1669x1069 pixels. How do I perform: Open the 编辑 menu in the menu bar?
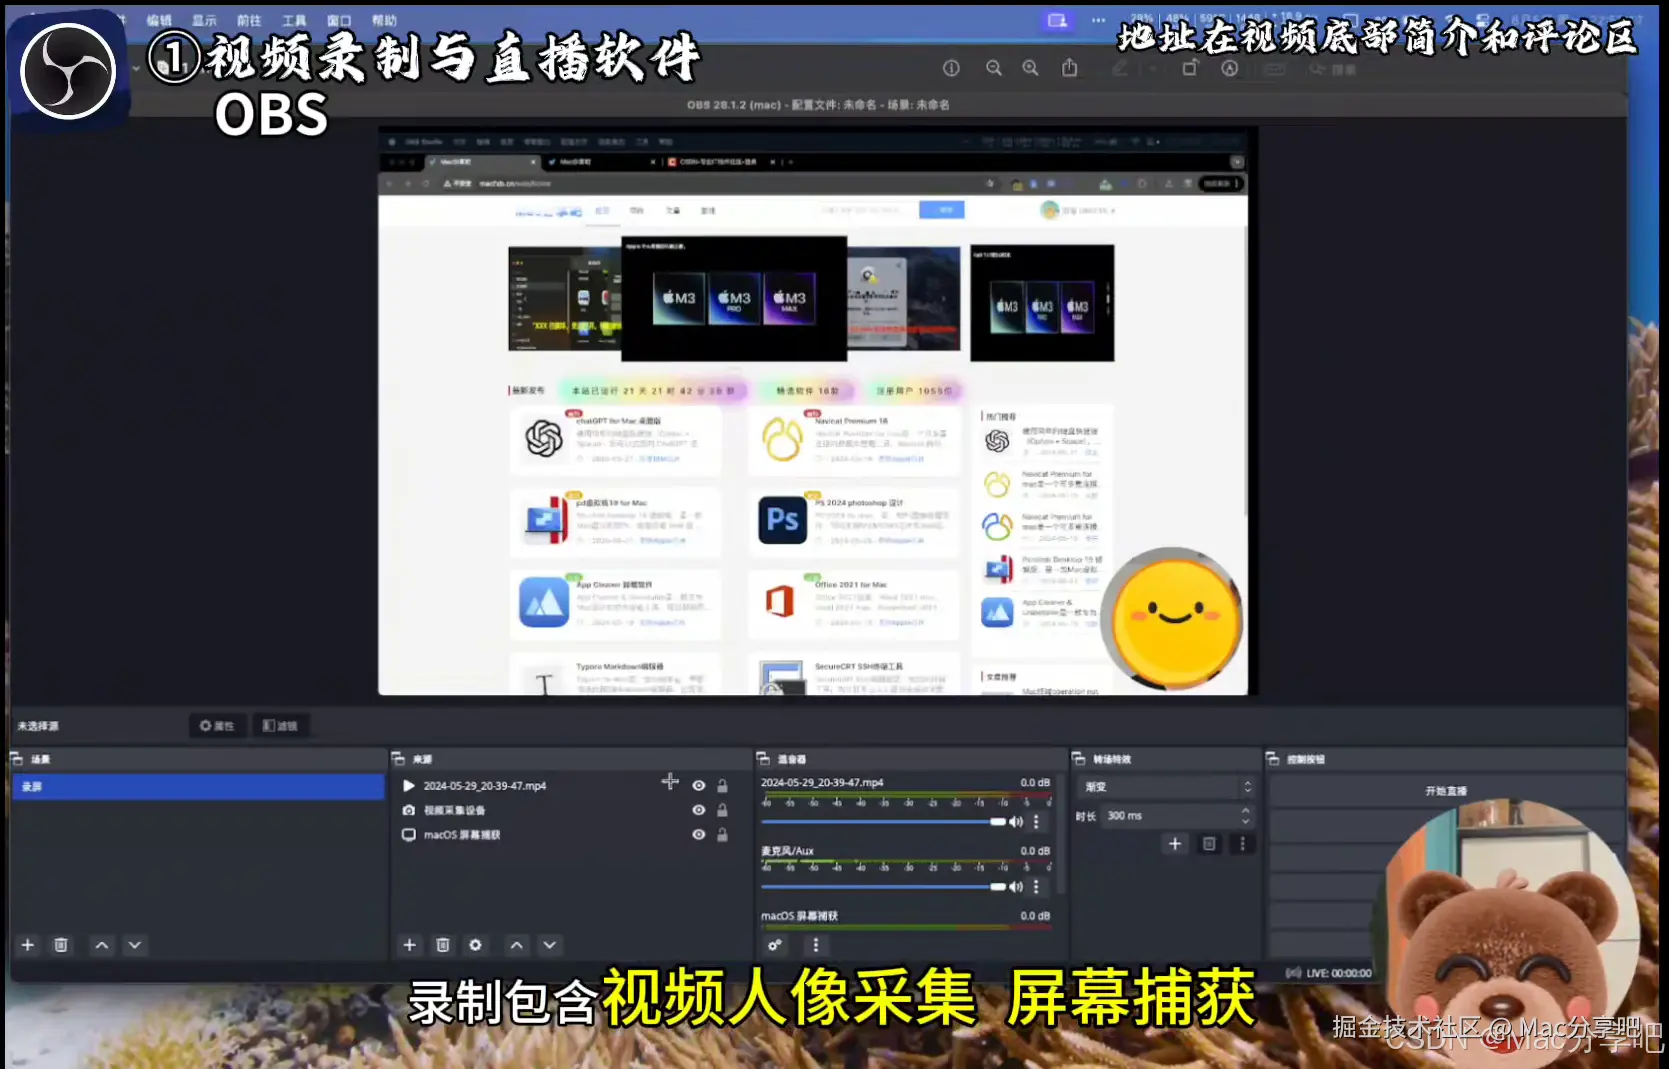click(x=160, y=19)
